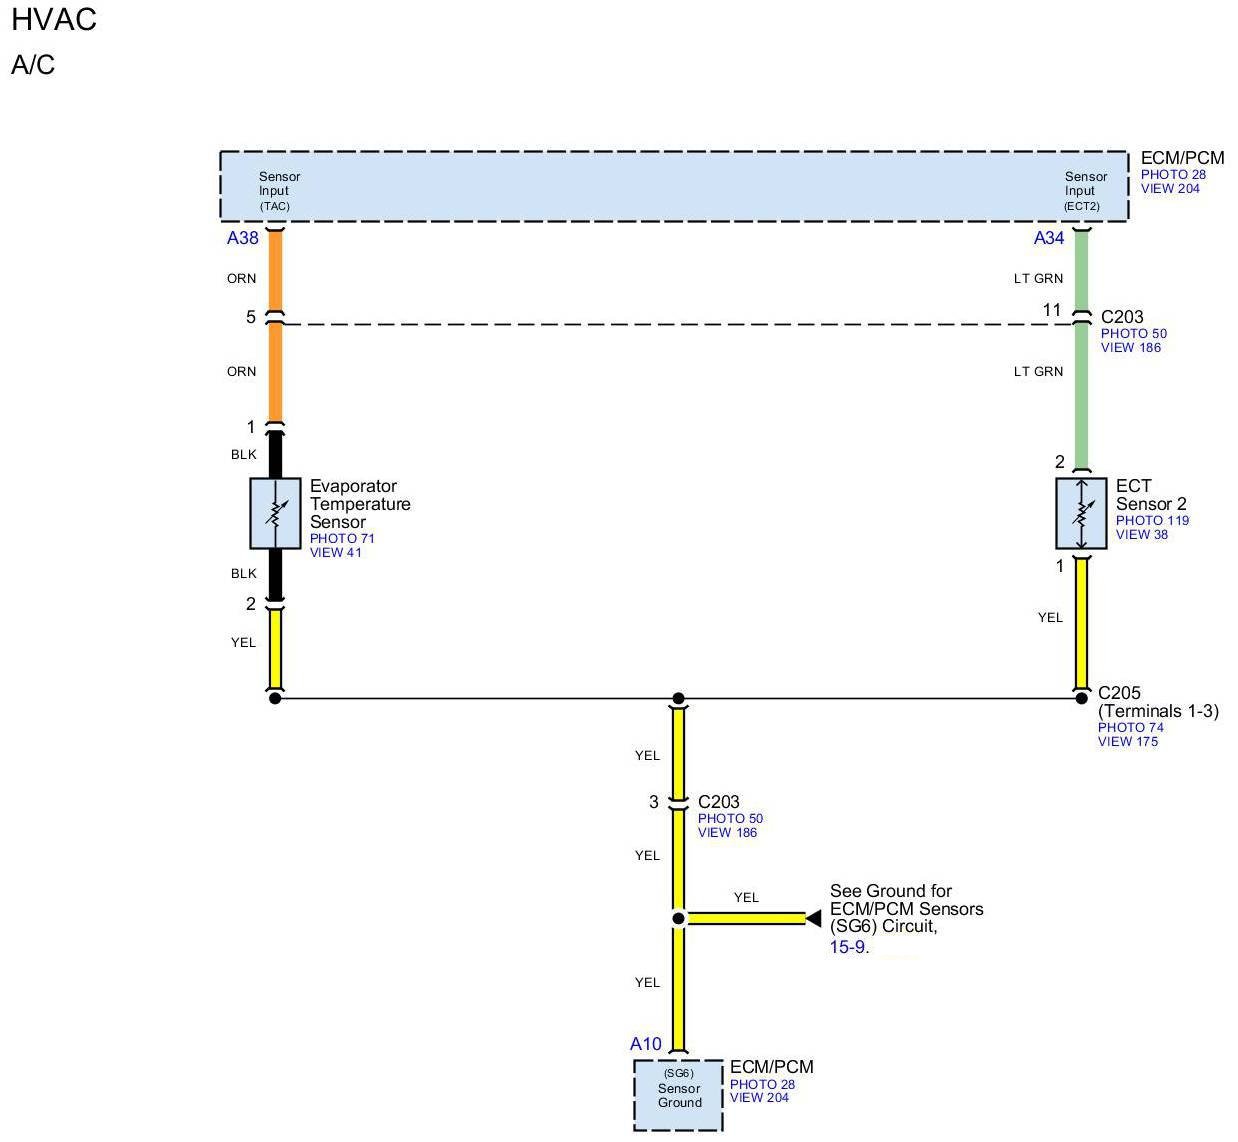Open PHOTO 50 link under lower C203
1238x1142 pixels.
(x=730, y=818)
